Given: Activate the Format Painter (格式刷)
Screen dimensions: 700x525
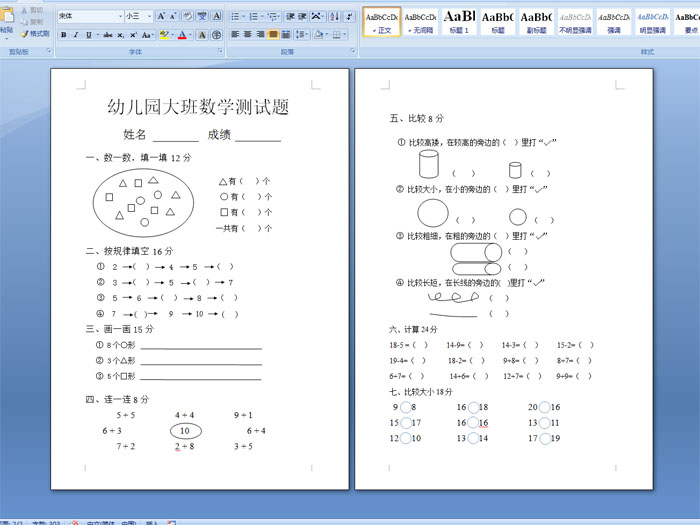Looking at the screenshot, I should coord(35,33).
